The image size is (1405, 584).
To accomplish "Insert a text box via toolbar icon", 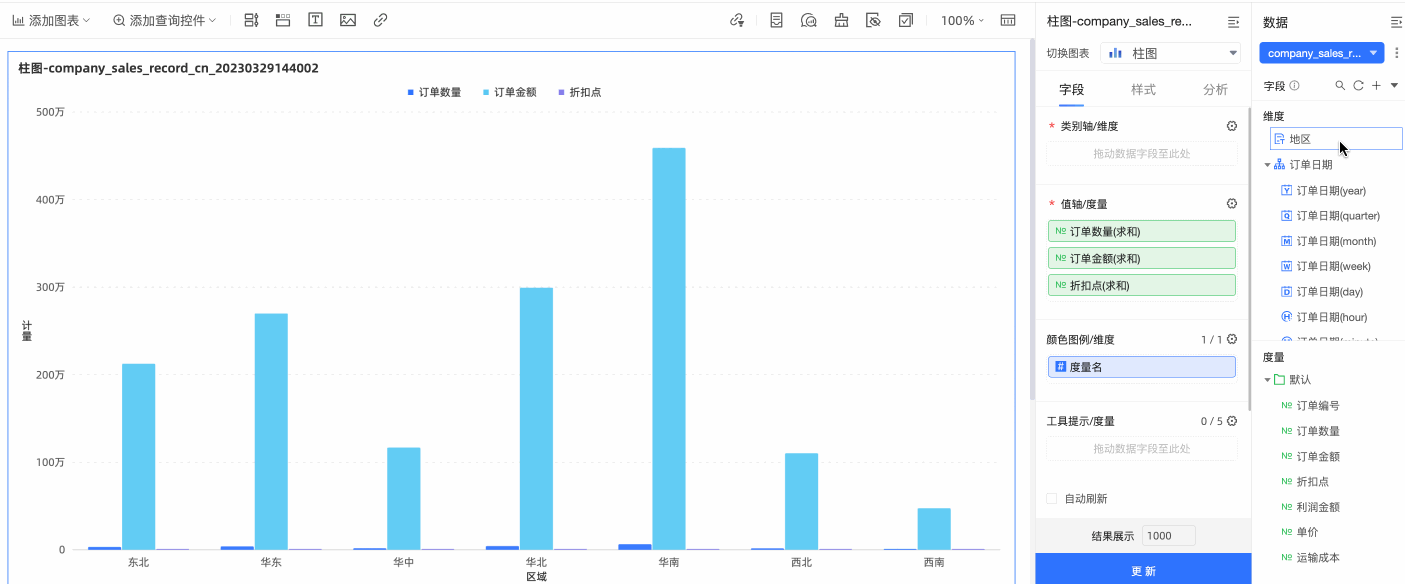I will tap(315, 20).
